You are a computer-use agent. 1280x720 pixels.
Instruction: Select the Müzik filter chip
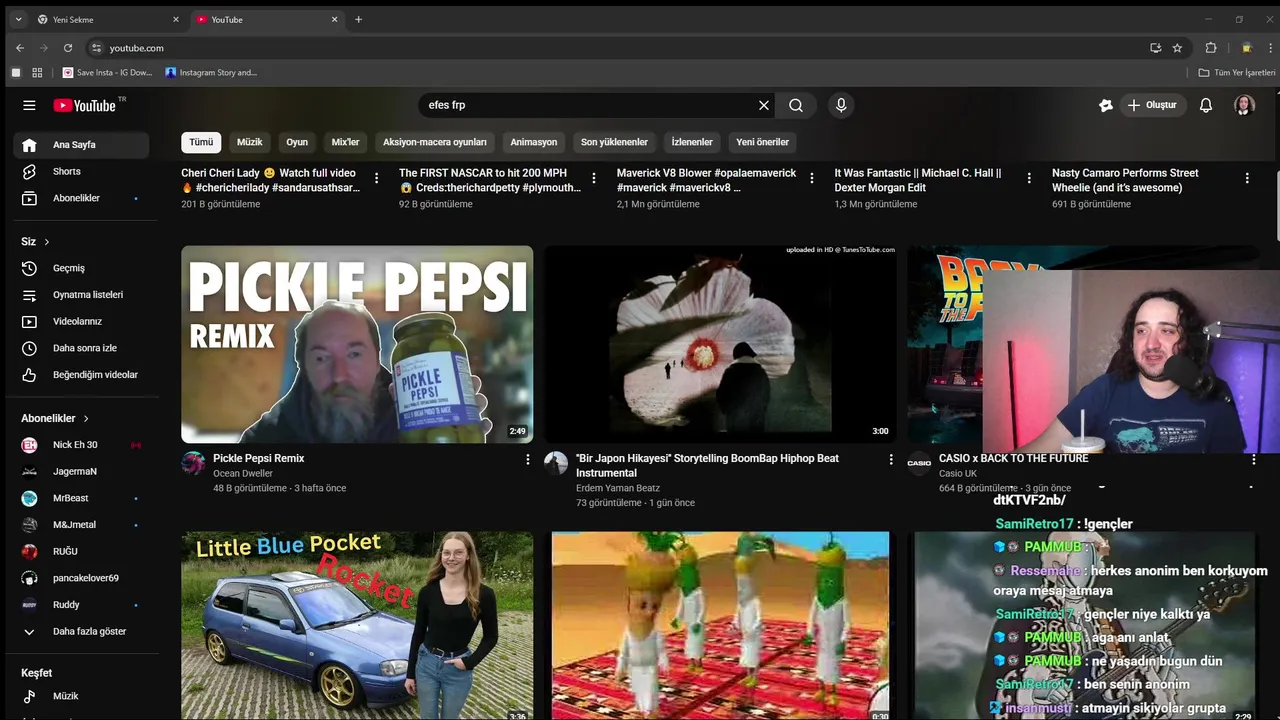point(250,142)
